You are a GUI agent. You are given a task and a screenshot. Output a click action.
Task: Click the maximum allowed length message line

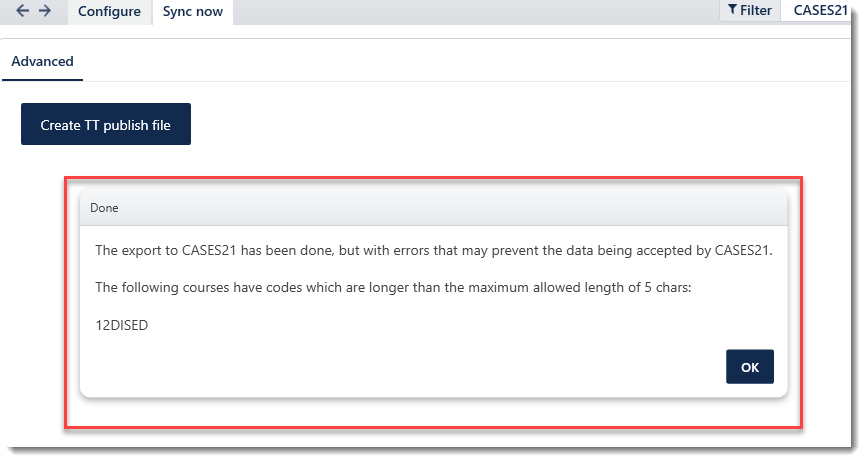tap(393, 288)
